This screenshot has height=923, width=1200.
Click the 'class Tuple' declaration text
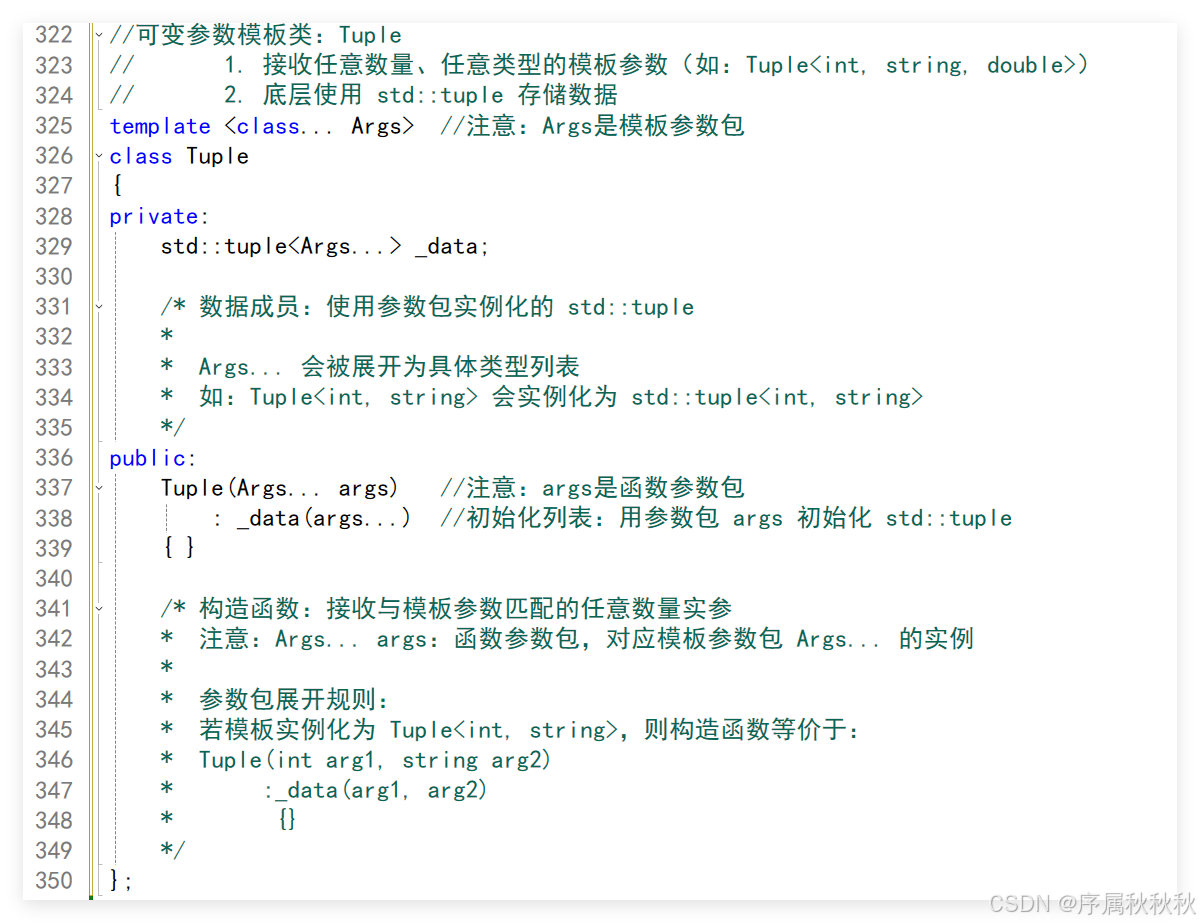tap(179, 157)
